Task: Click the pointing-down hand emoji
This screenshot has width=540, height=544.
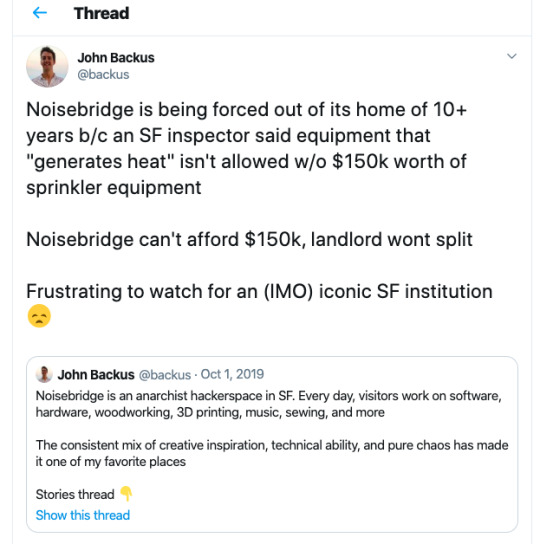Action: click(126, 494)
